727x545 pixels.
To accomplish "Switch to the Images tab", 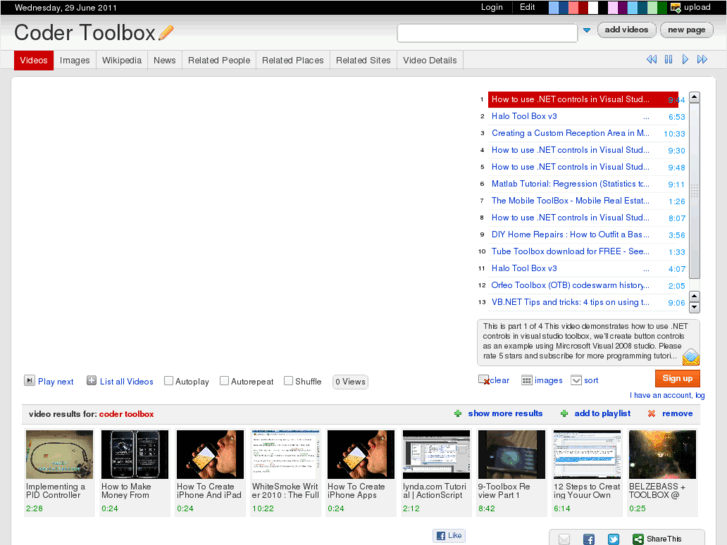I will [75, 60].
